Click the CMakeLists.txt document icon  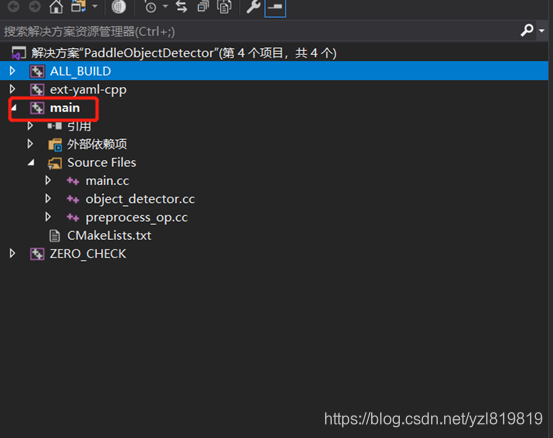[x=55, y=236]
